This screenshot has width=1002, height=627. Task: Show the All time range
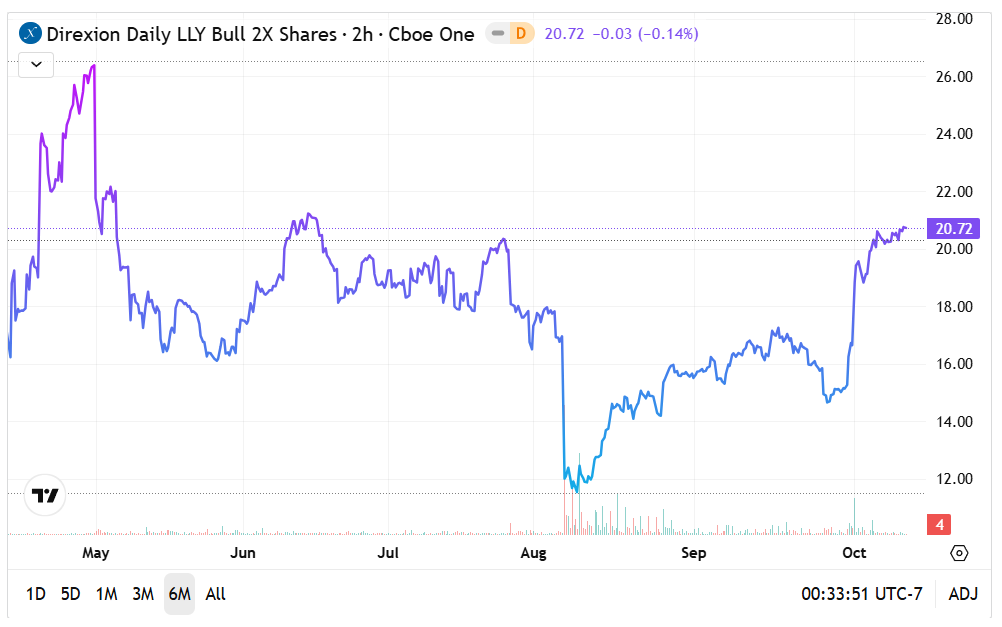click(215, 594)
